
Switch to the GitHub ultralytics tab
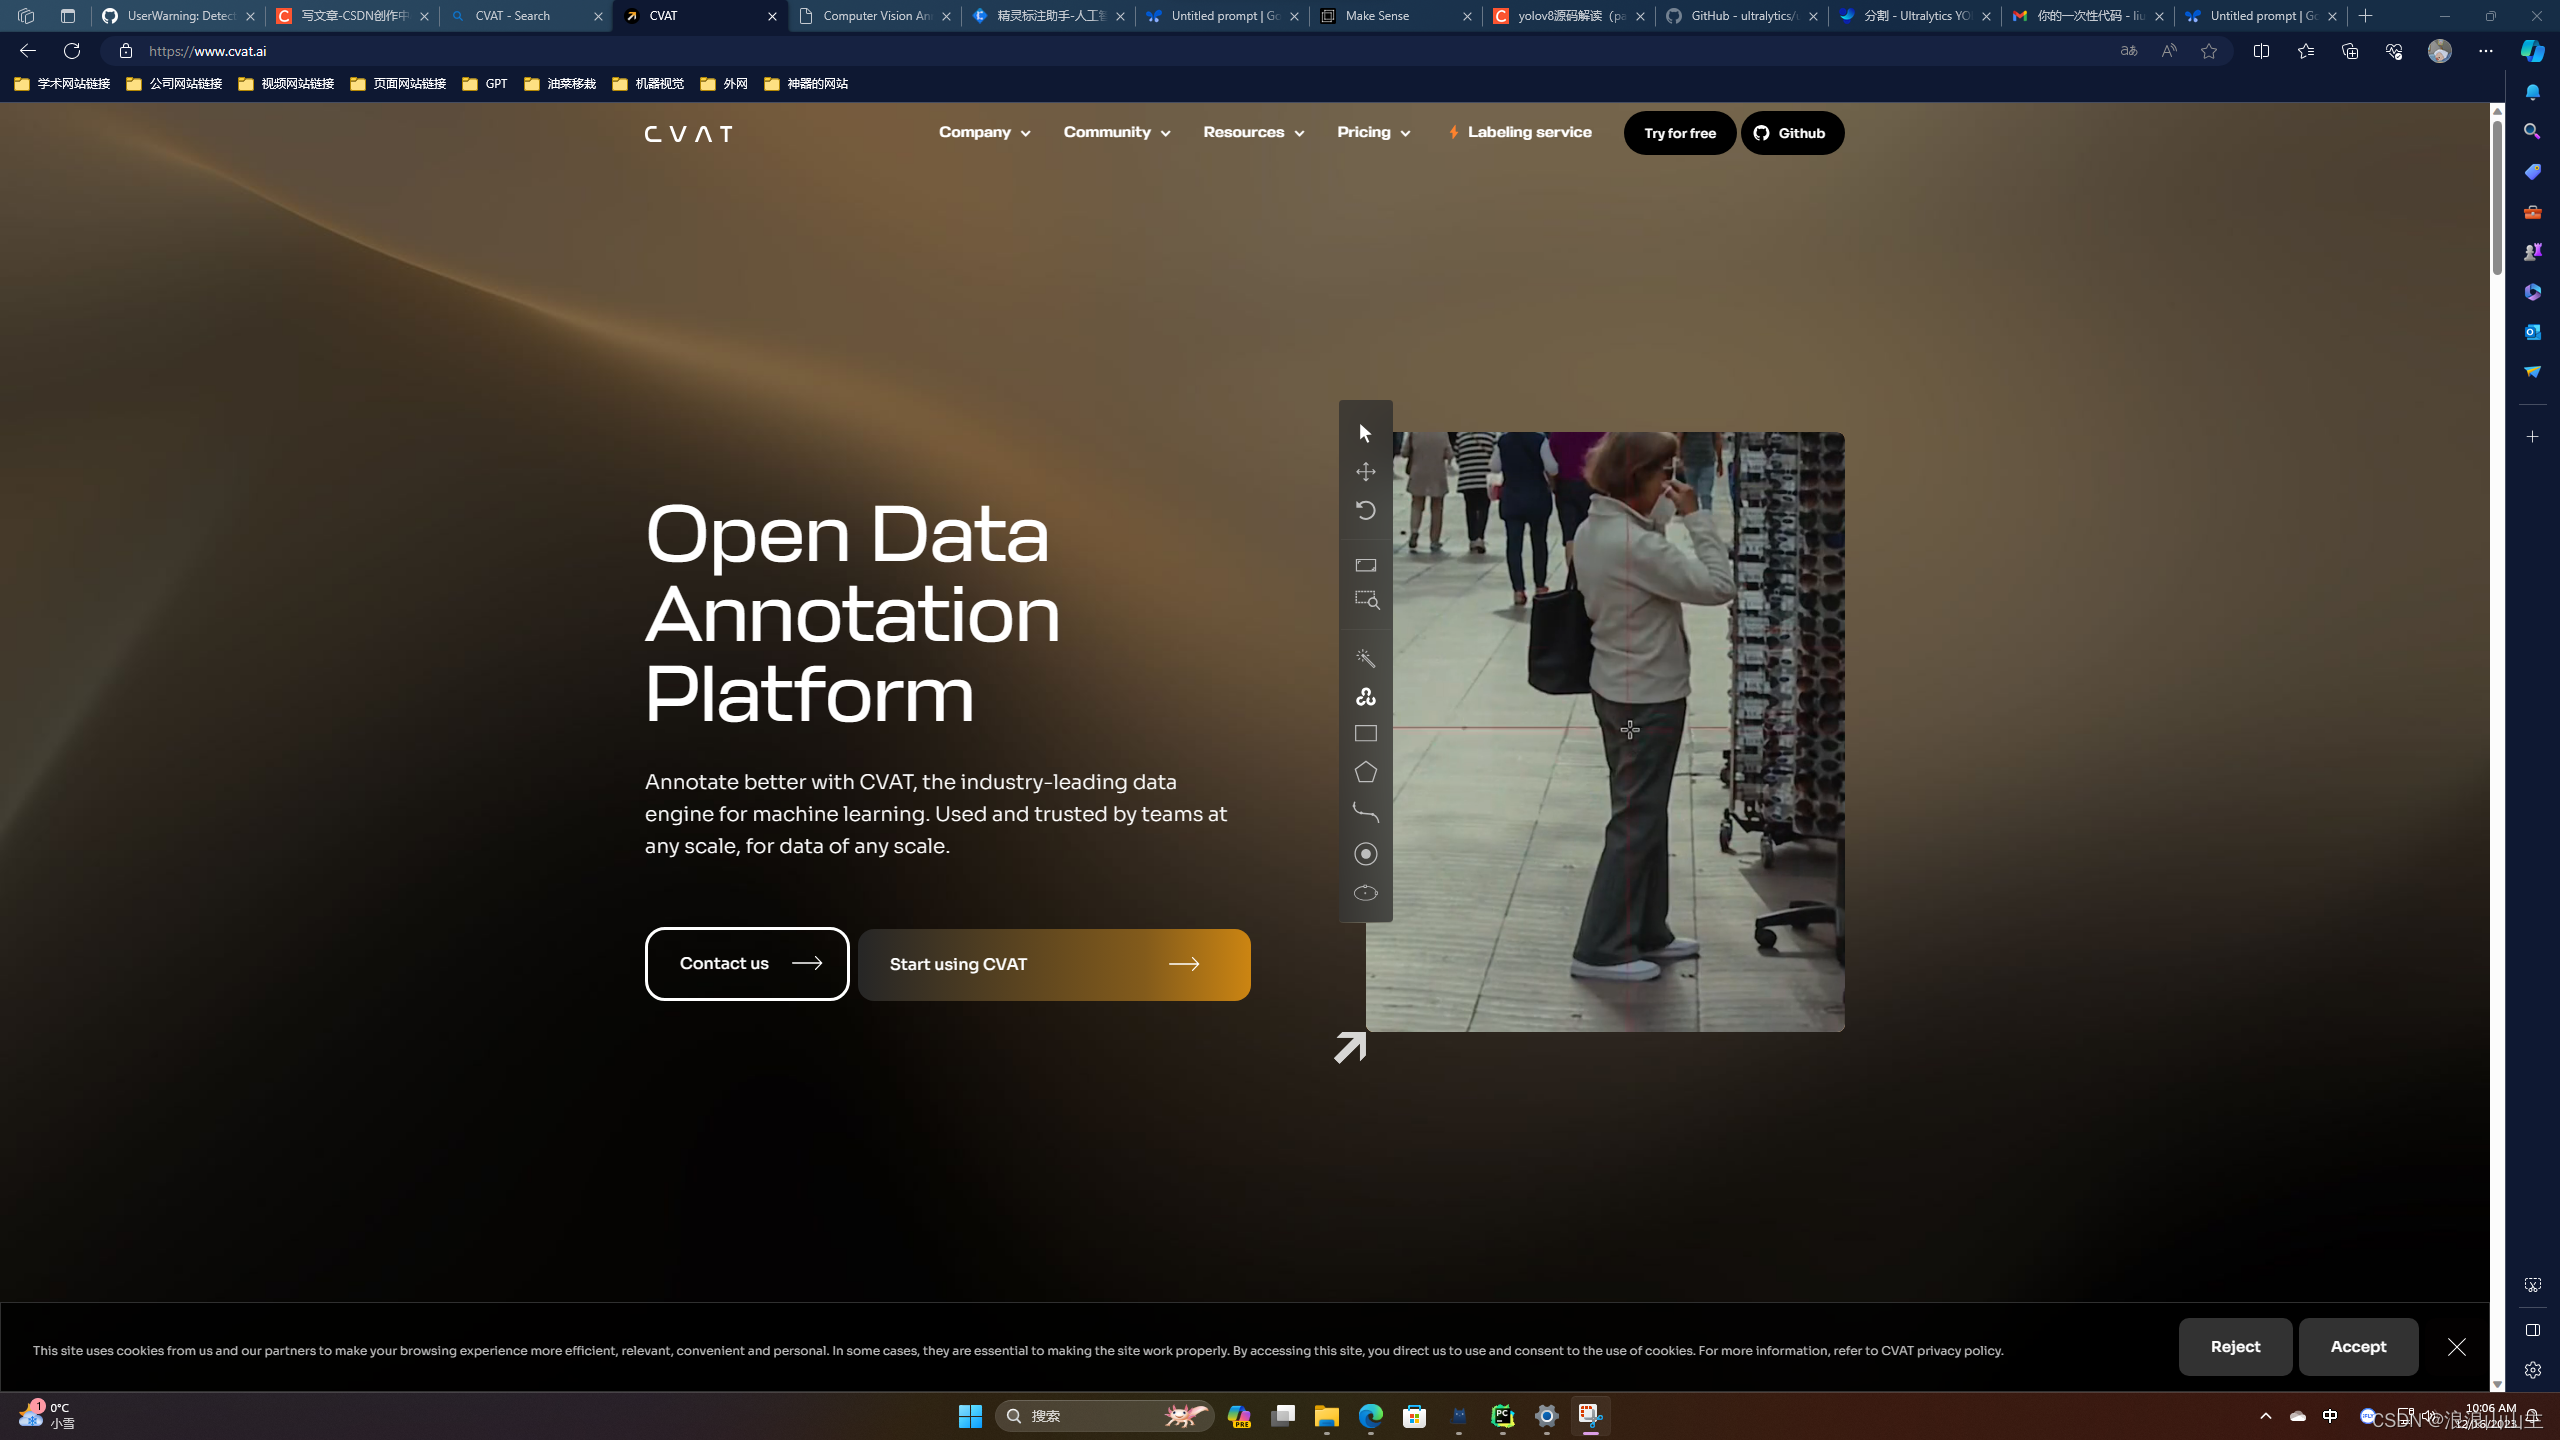(x=1741, y=16)
